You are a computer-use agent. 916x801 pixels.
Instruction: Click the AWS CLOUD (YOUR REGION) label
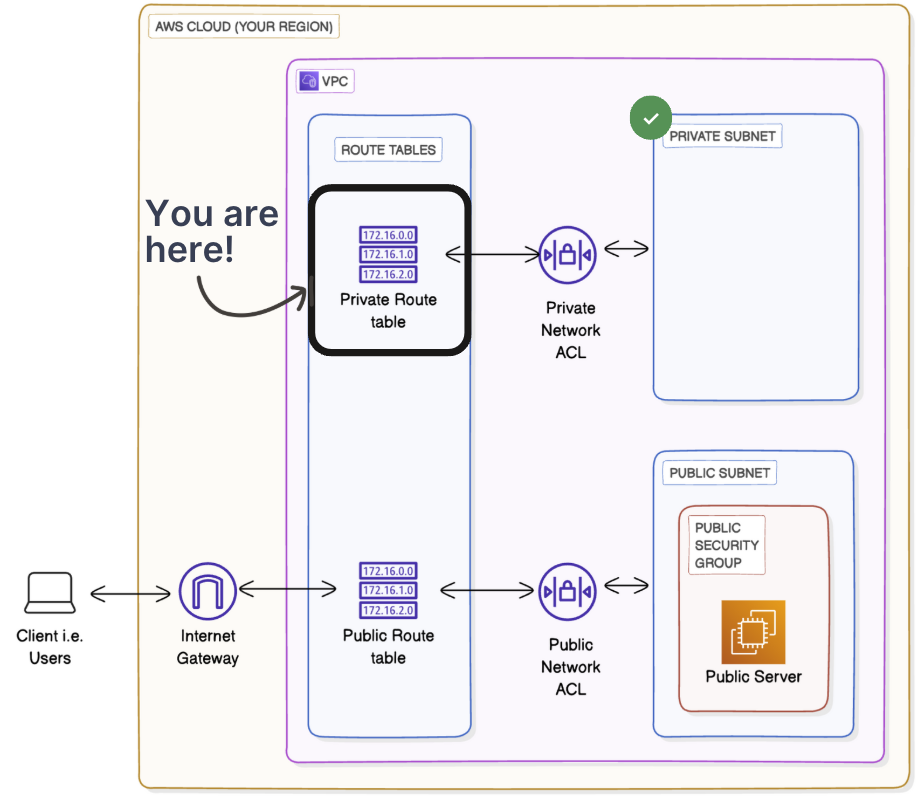244,27
